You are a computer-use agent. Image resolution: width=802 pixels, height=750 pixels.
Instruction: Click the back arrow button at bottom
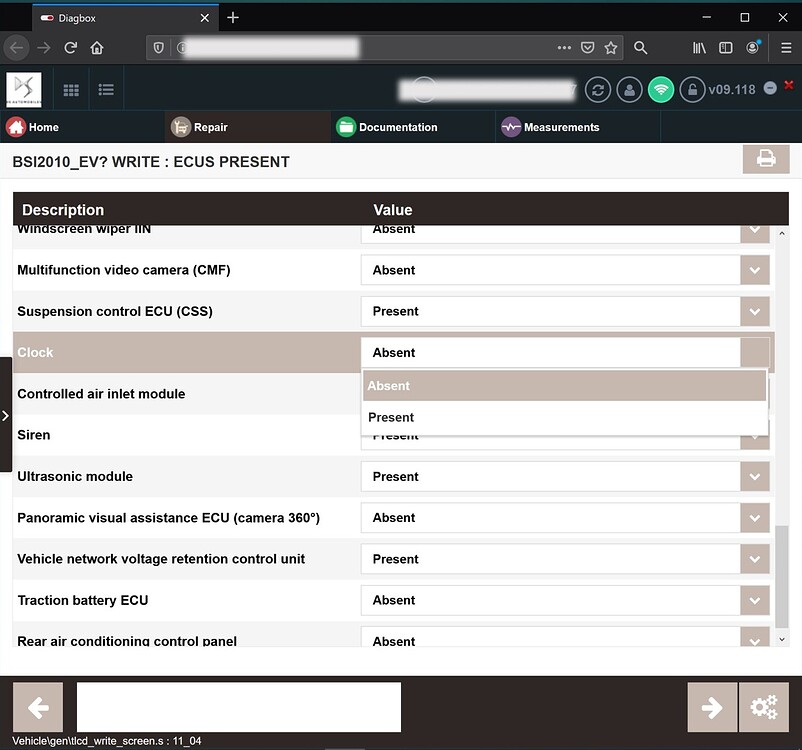(x=38, y=708)
